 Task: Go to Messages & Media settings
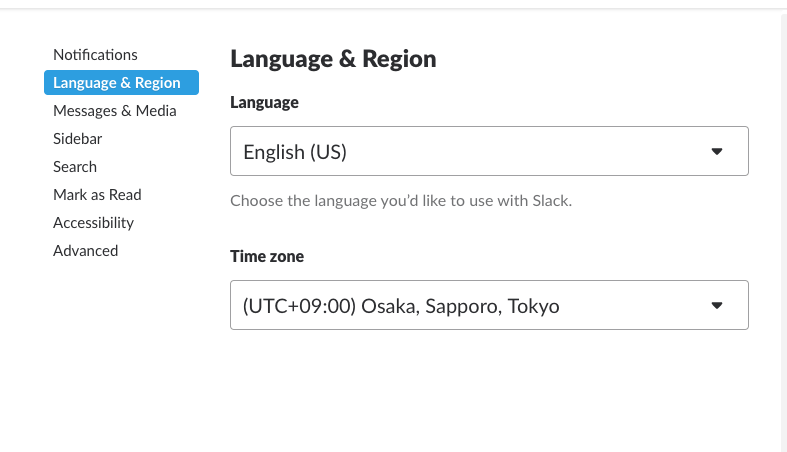pos(115,110)
